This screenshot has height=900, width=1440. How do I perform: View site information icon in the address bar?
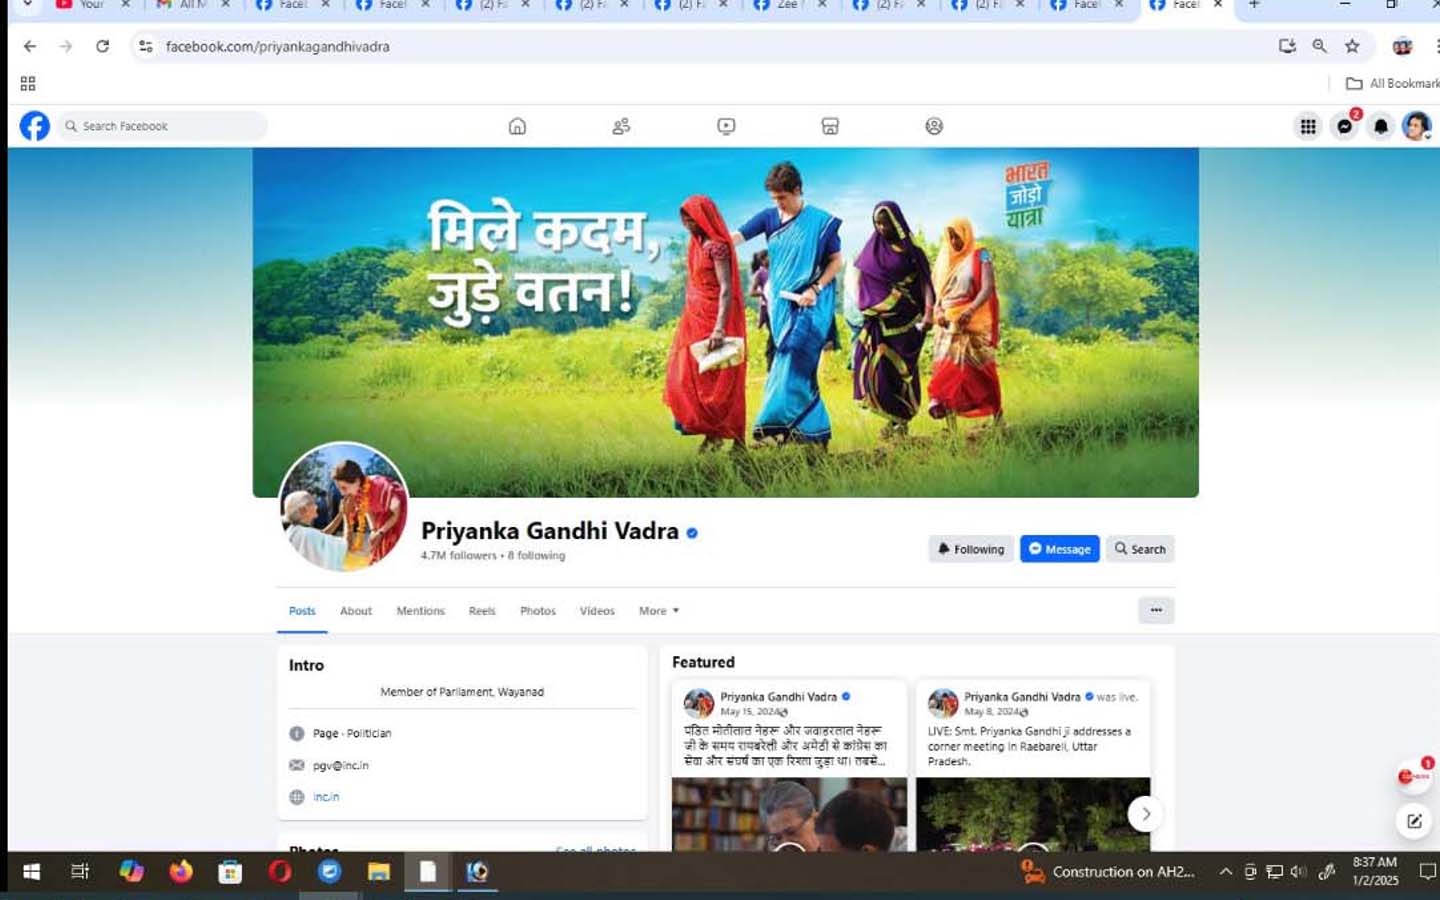pos(146,46)
